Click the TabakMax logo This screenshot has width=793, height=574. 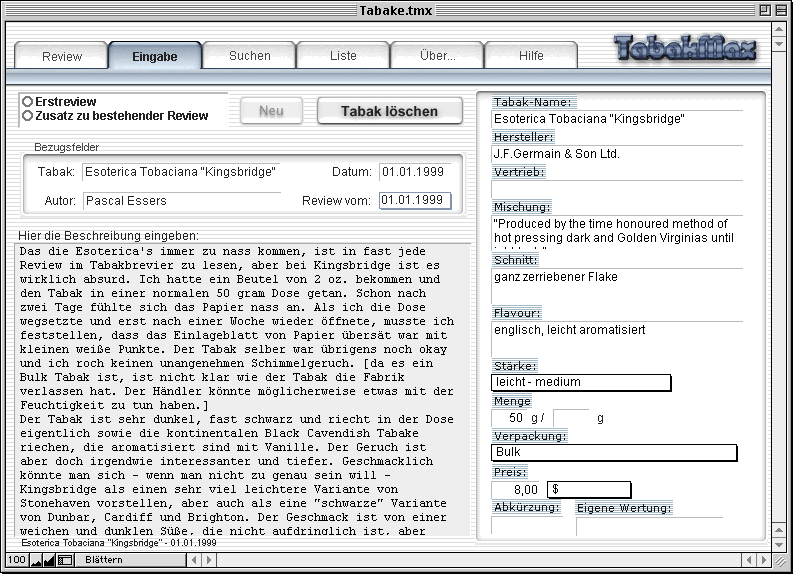pos(685,50)
